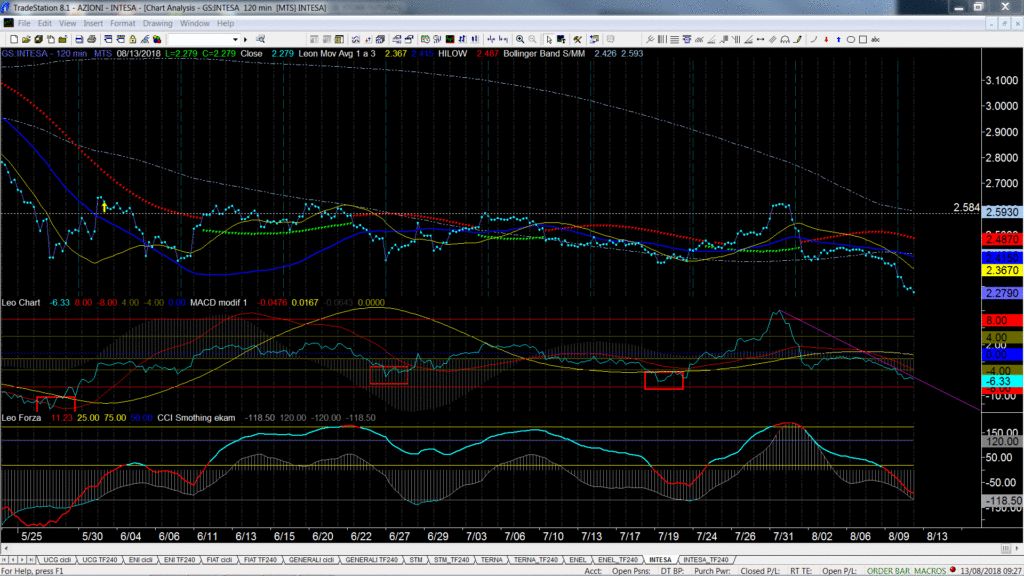Viewport: 1024px width, 576px height.
Task: Click the cyan -6.33 indicator marker
Action: (1002, 381)
